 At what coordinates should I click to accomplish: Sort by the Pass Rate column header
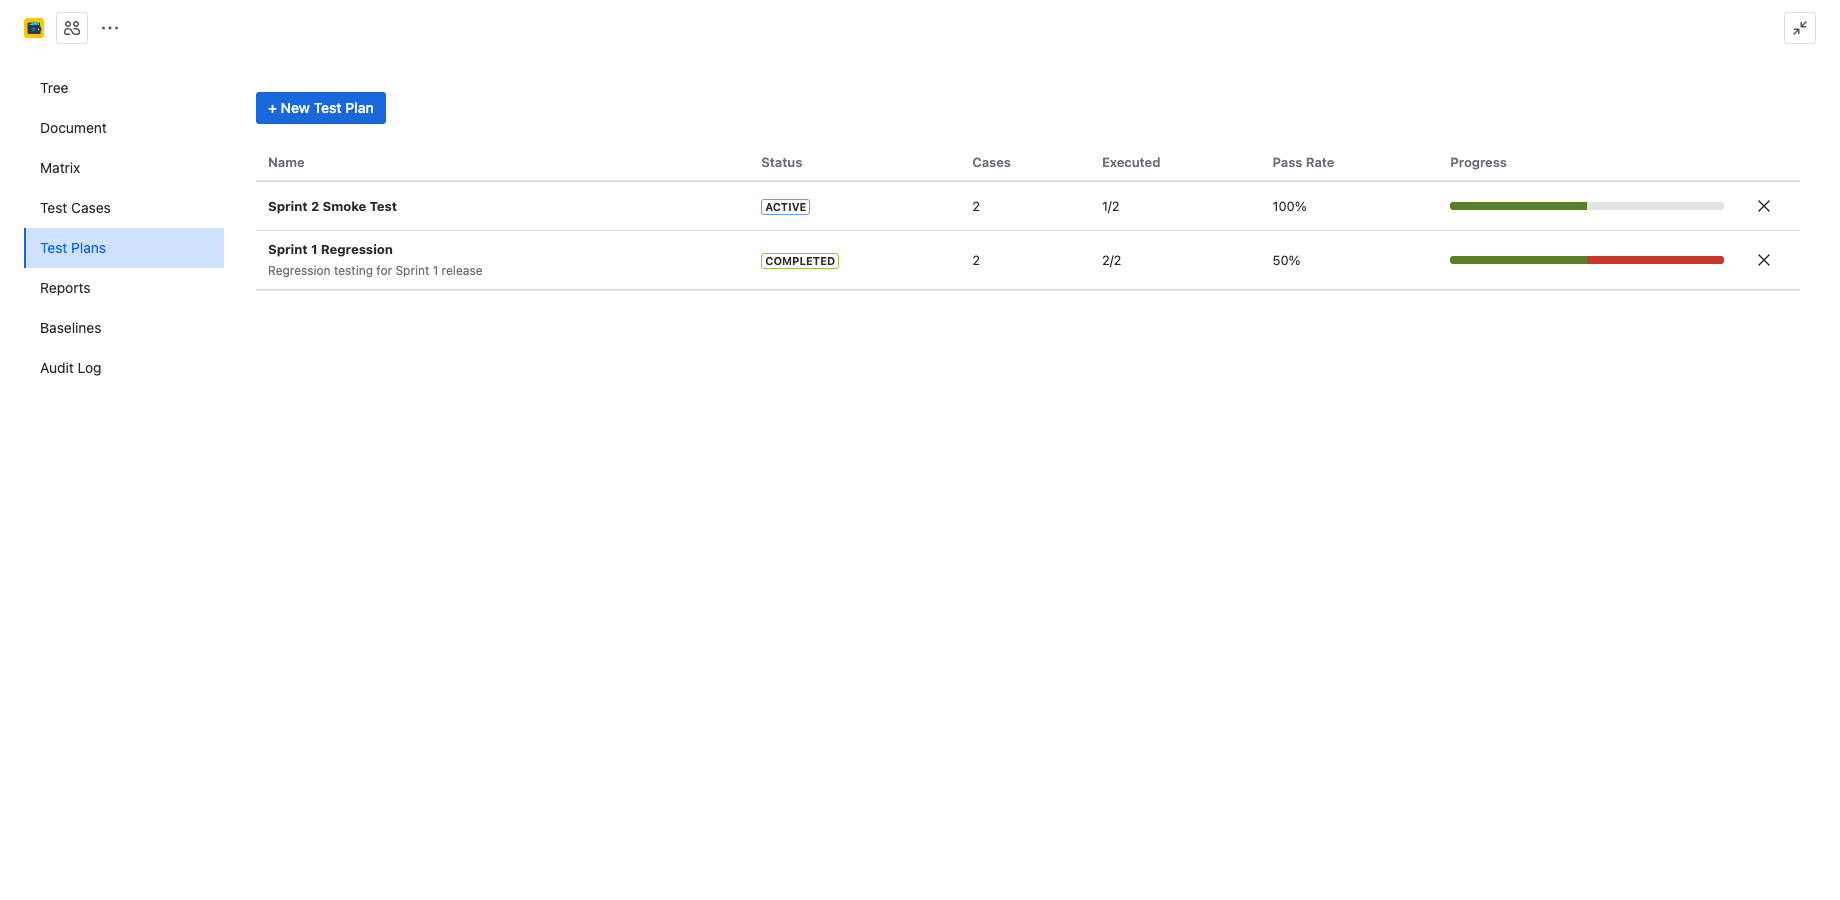1303,162
